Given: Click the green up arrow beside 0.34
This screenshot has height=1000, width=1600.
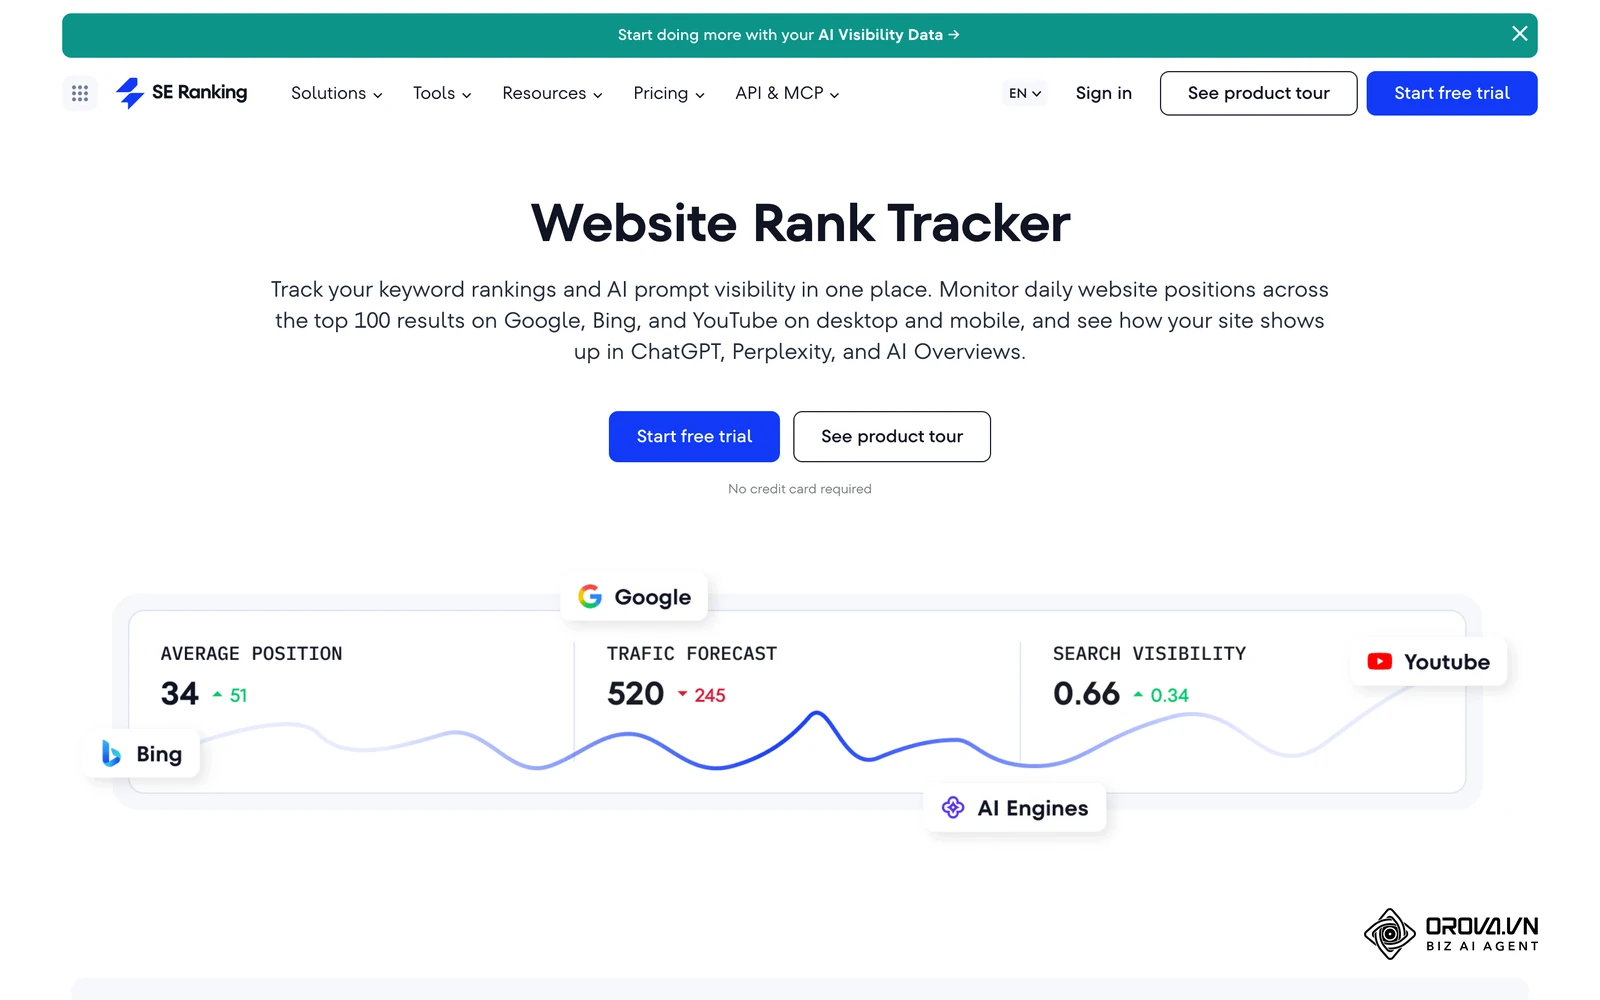Looking at the screenshot, I should 1138,694.
